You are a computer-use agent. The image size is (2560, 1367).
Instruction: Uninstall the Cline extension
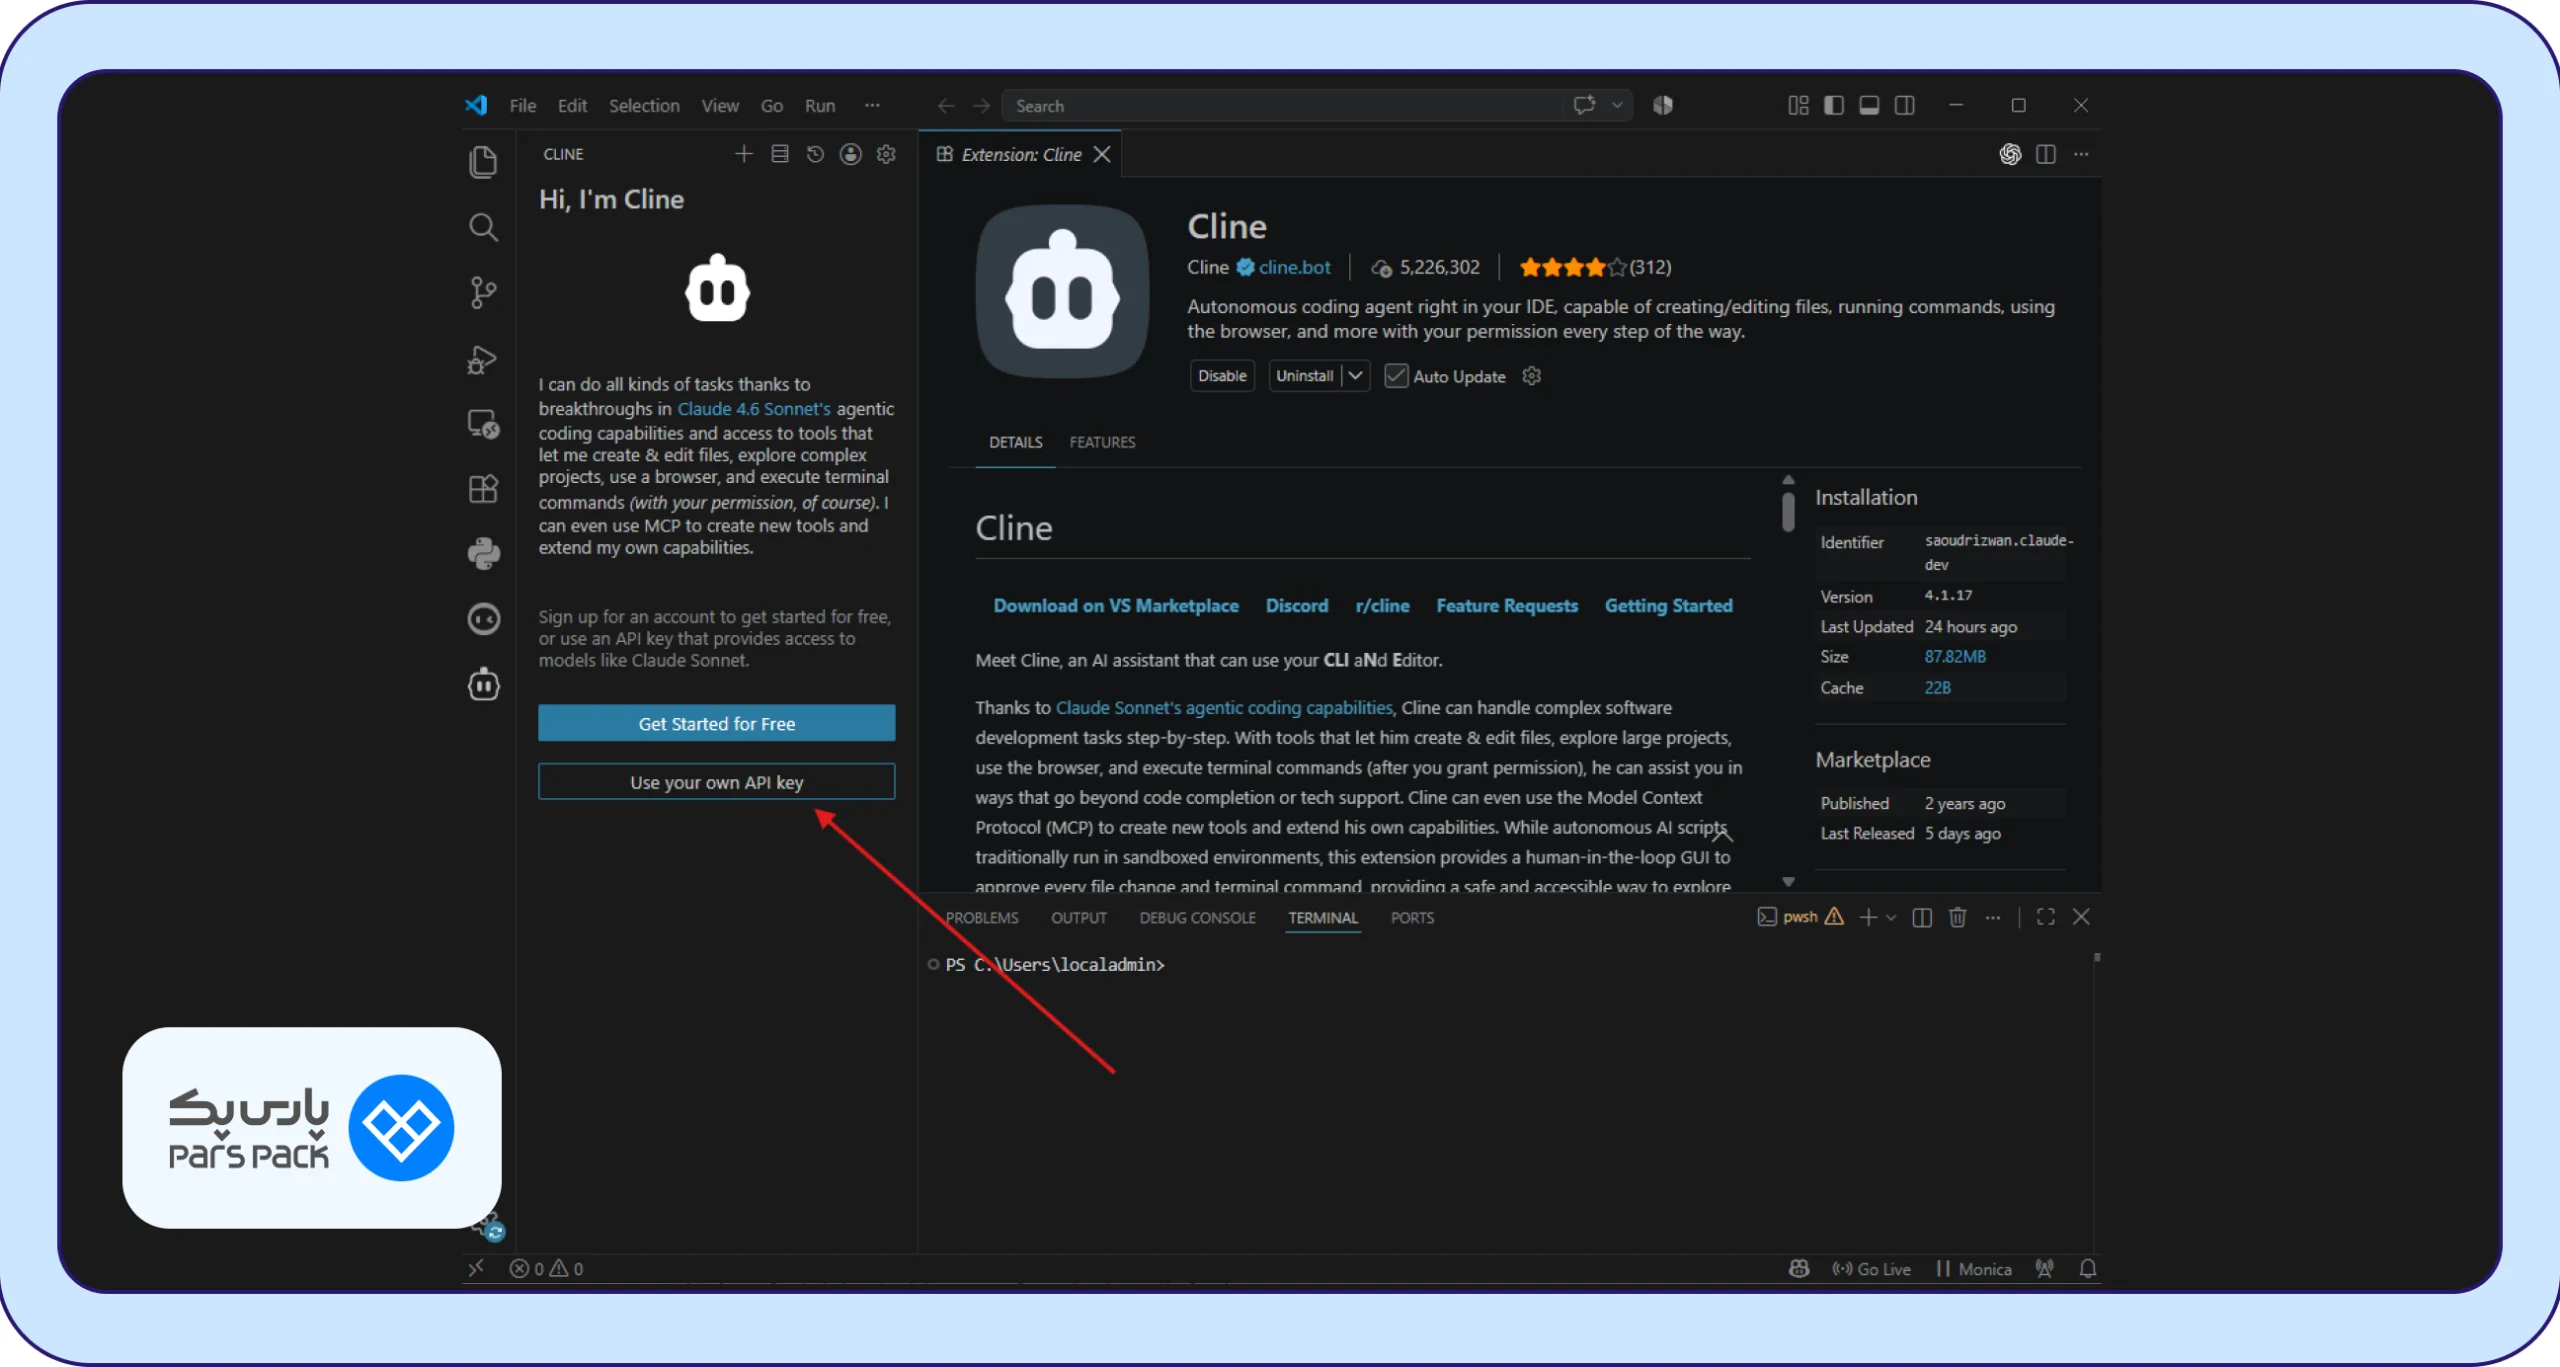(1305, 376)
